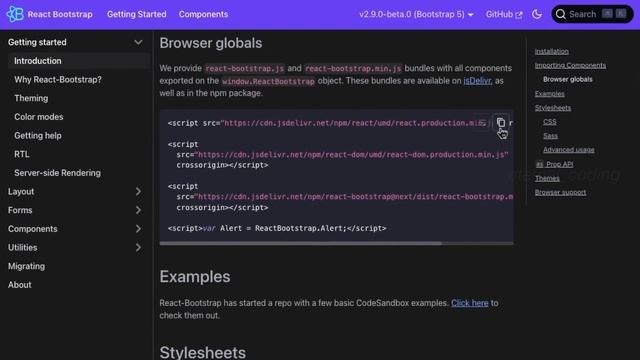
Task: Expand the Components sidebar chevron
Action: [138, 229]
